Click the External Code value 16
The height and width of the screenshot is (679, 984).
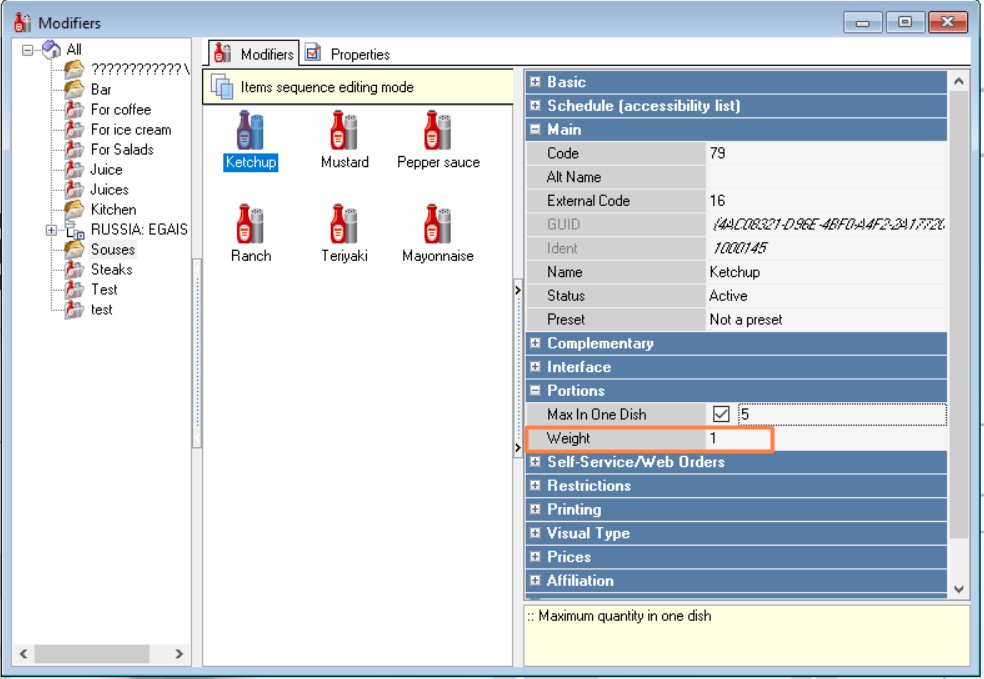point(717,201)
